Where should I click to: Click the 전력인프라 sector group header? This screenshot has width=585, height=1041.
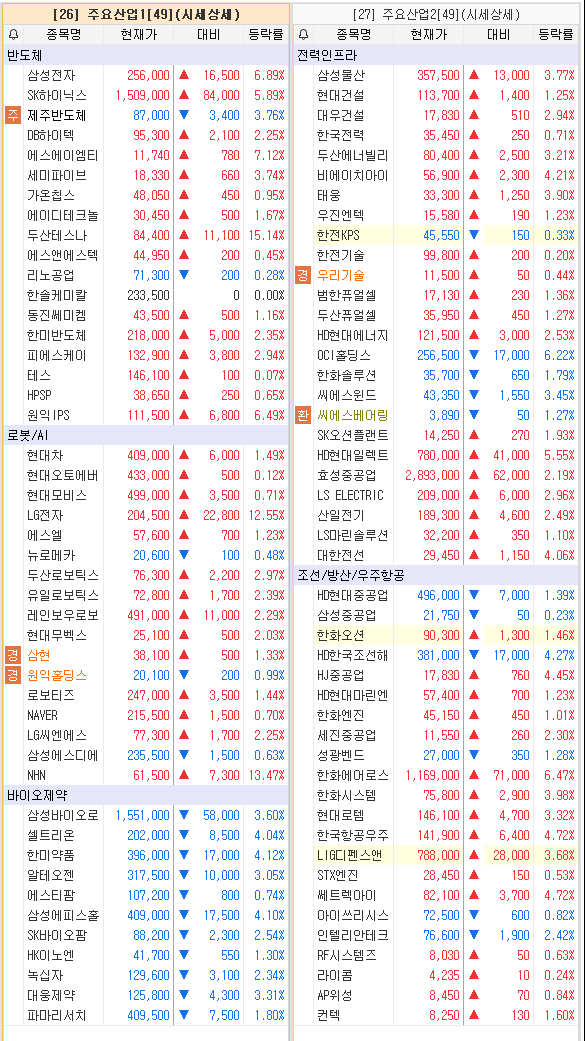436,54
